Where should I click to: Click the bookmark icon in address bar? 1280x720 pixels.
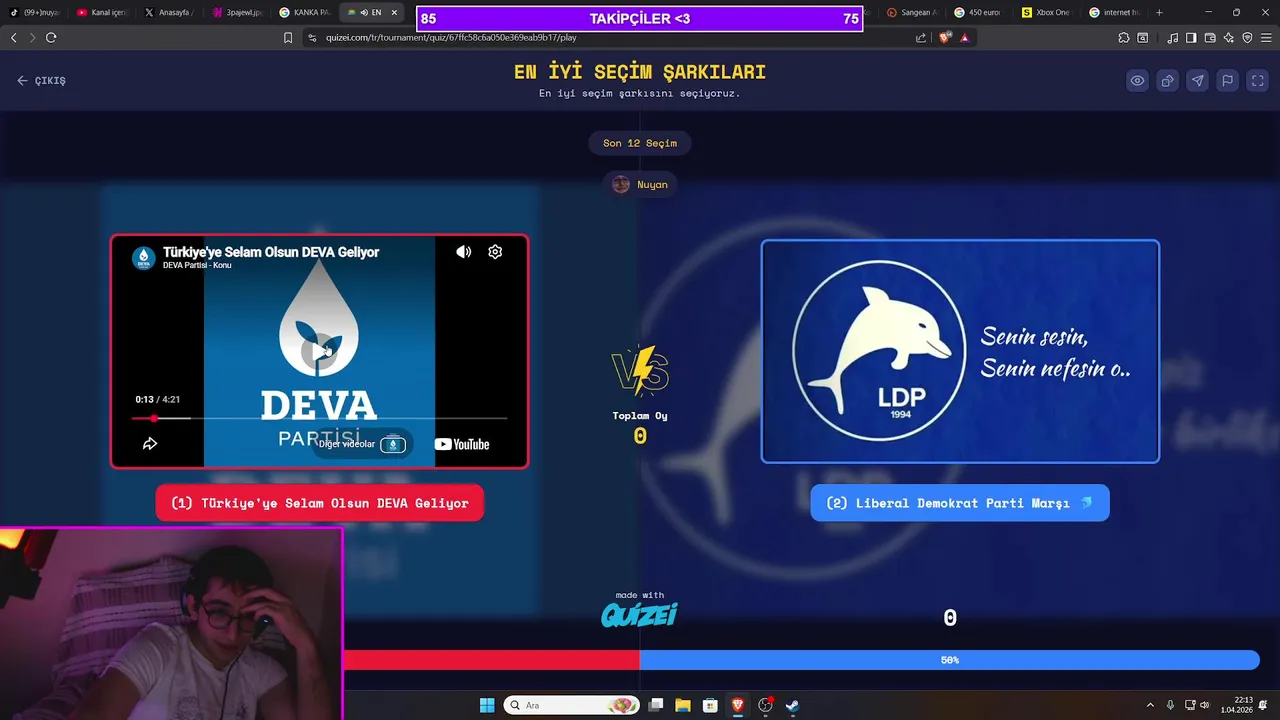click(x=288, y=38)
